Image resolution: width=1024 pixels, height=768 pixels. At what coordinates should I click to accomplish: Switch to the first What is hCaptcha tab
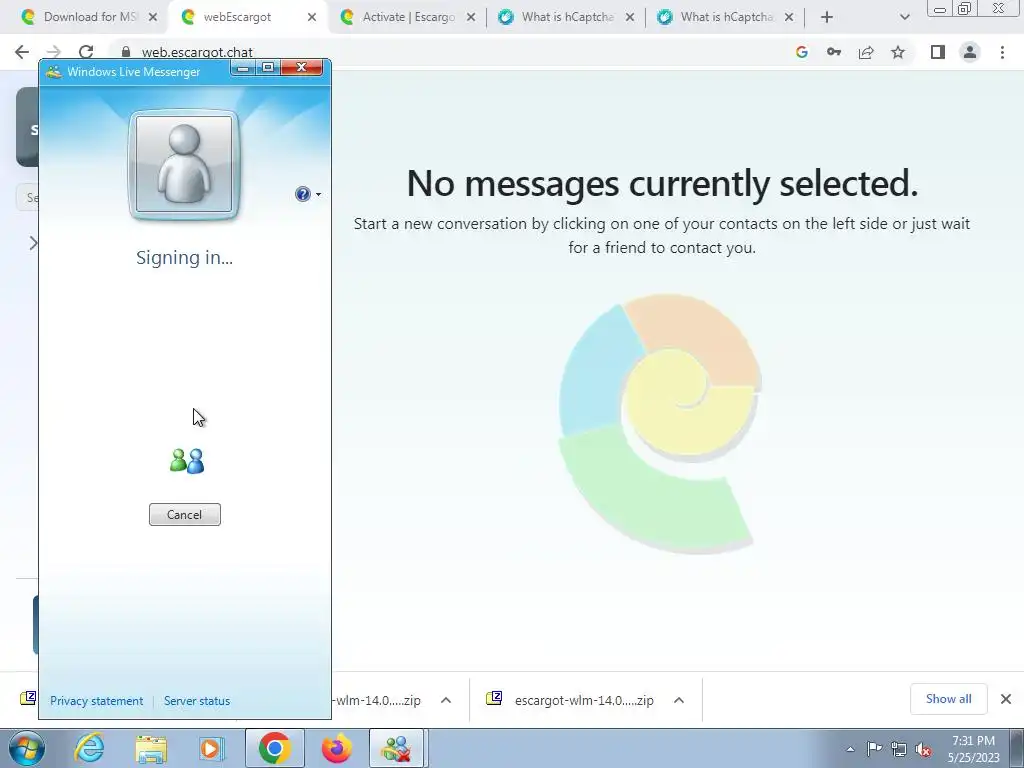click(567, 17)
